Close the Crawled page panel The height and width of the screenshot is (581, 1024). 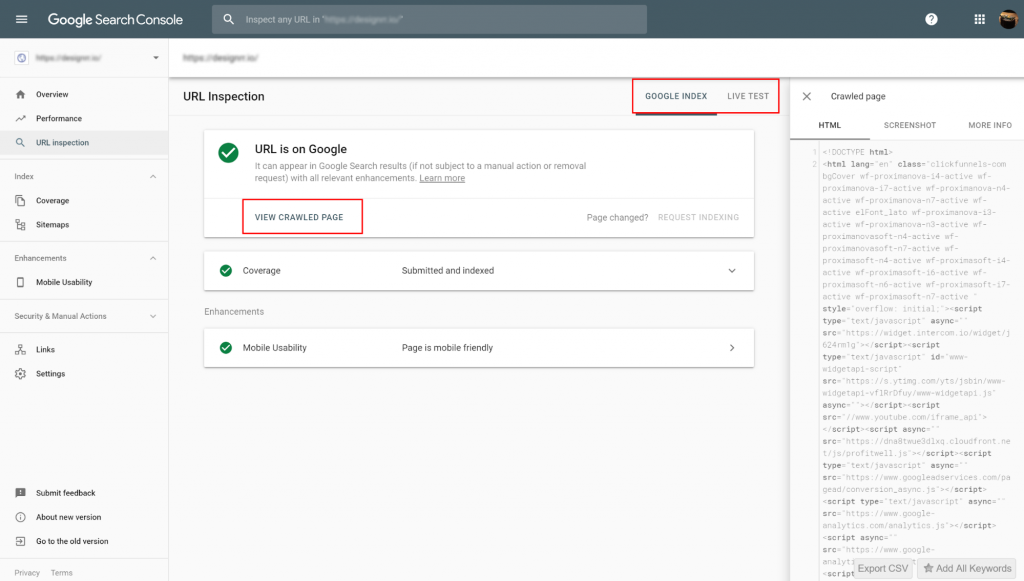tap(807, 96)
